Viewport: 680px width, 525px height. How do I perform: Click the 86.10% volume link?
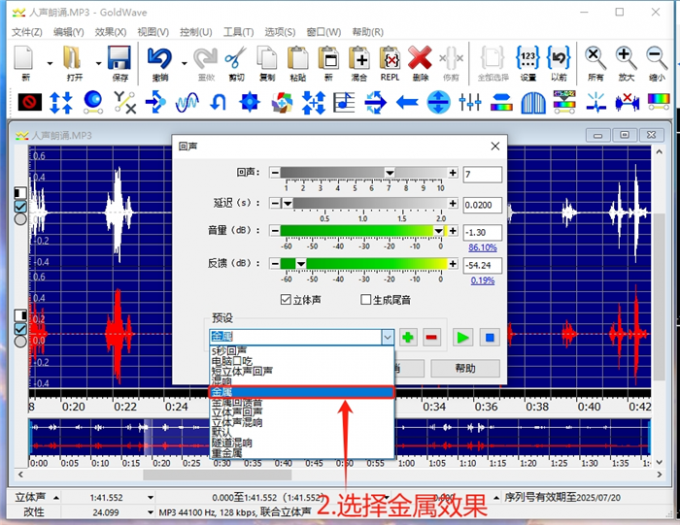pos(482,248)
